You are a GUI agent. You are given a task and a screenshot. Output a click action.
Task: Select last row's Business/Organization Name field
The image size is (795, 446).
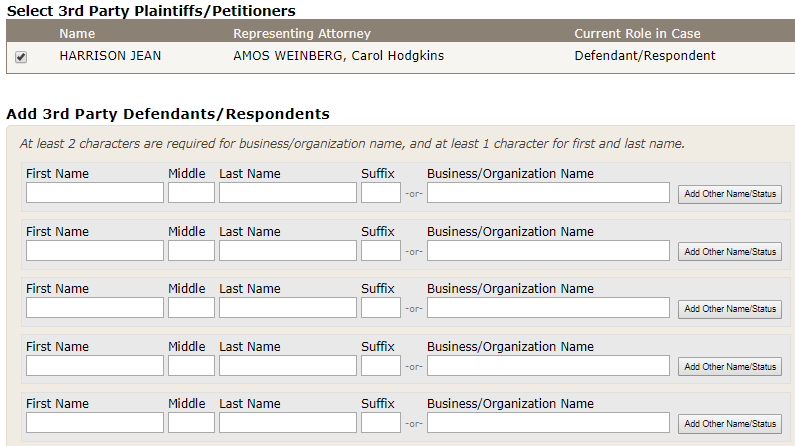548,423
